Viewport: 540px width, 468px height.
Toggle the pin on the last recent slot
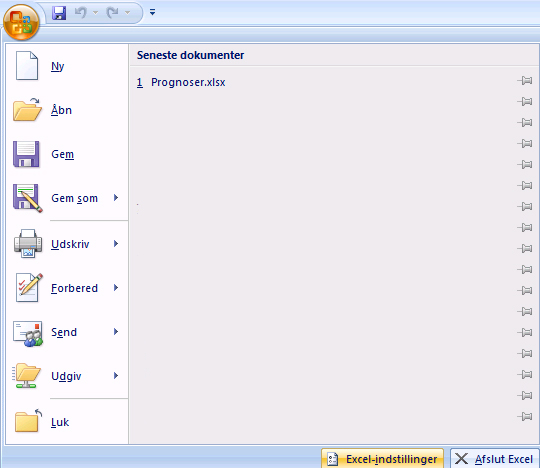pos(525,416)
